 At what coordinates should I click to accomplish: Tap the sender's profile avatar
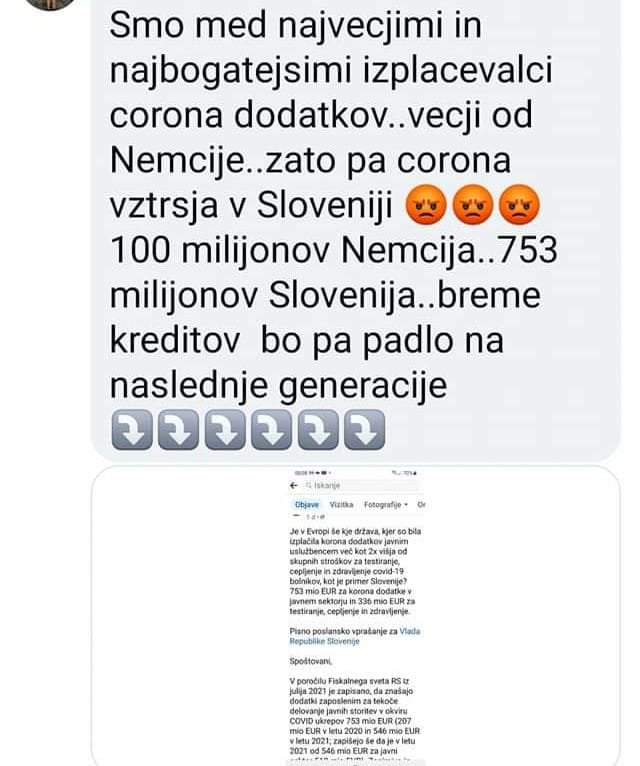(x=51, y=2)
